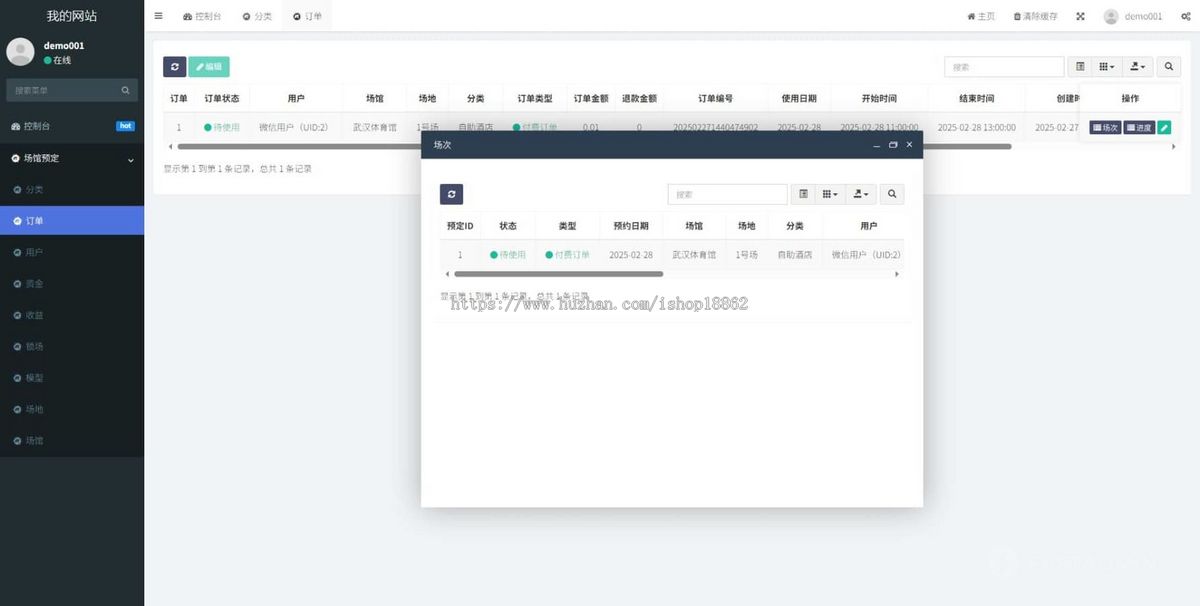The image size is (1200, 606).
Task: Switch to the 分类 tab in the top bar
Action: point(256,15)
